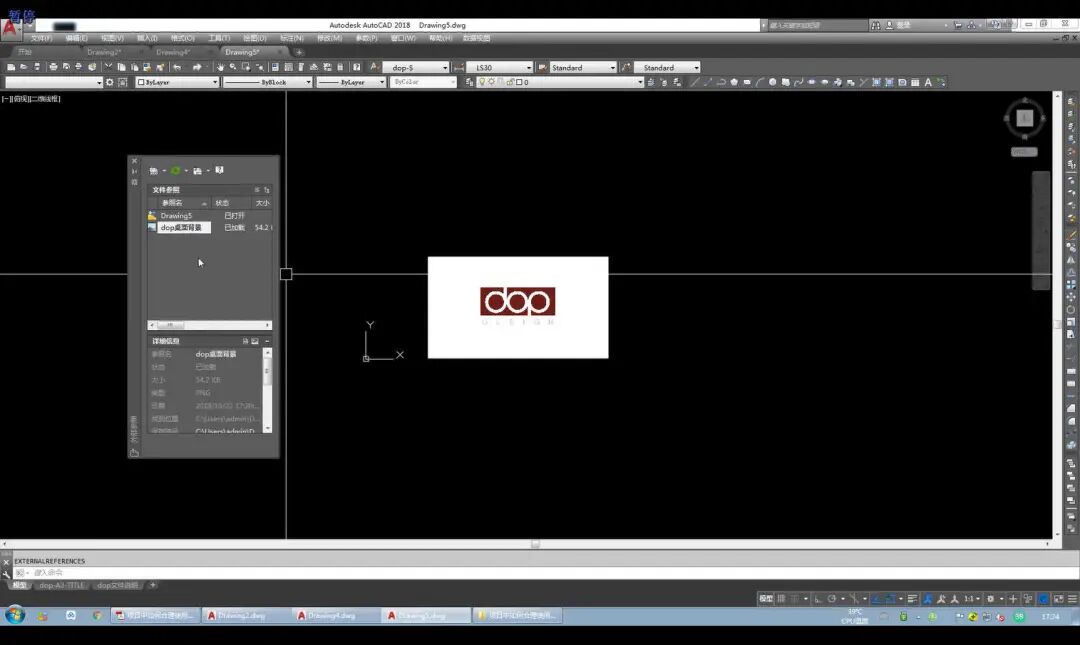Viewport: 1080px width, 645px height.
Task: Toggle Polar tracking in status bar
Action: [832, 599]
